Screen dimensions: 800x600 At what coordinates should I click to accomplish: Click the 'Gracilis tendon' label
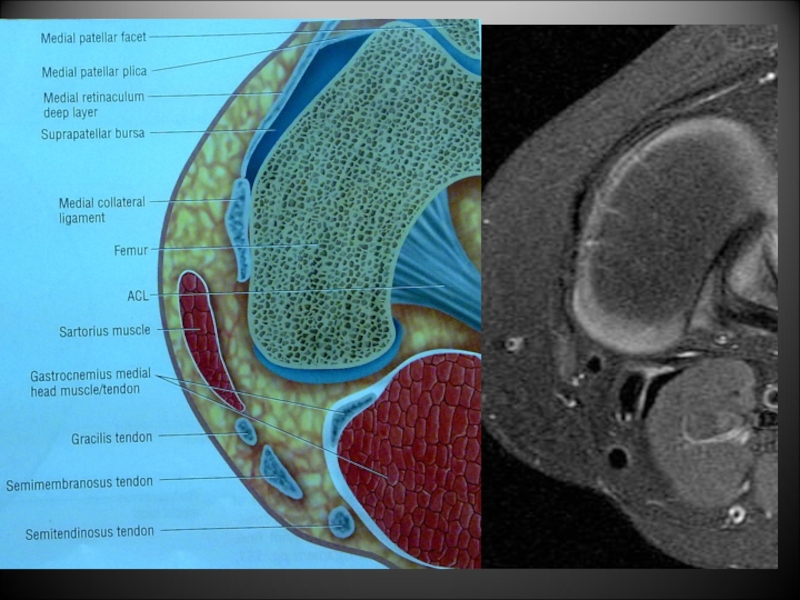112,438
